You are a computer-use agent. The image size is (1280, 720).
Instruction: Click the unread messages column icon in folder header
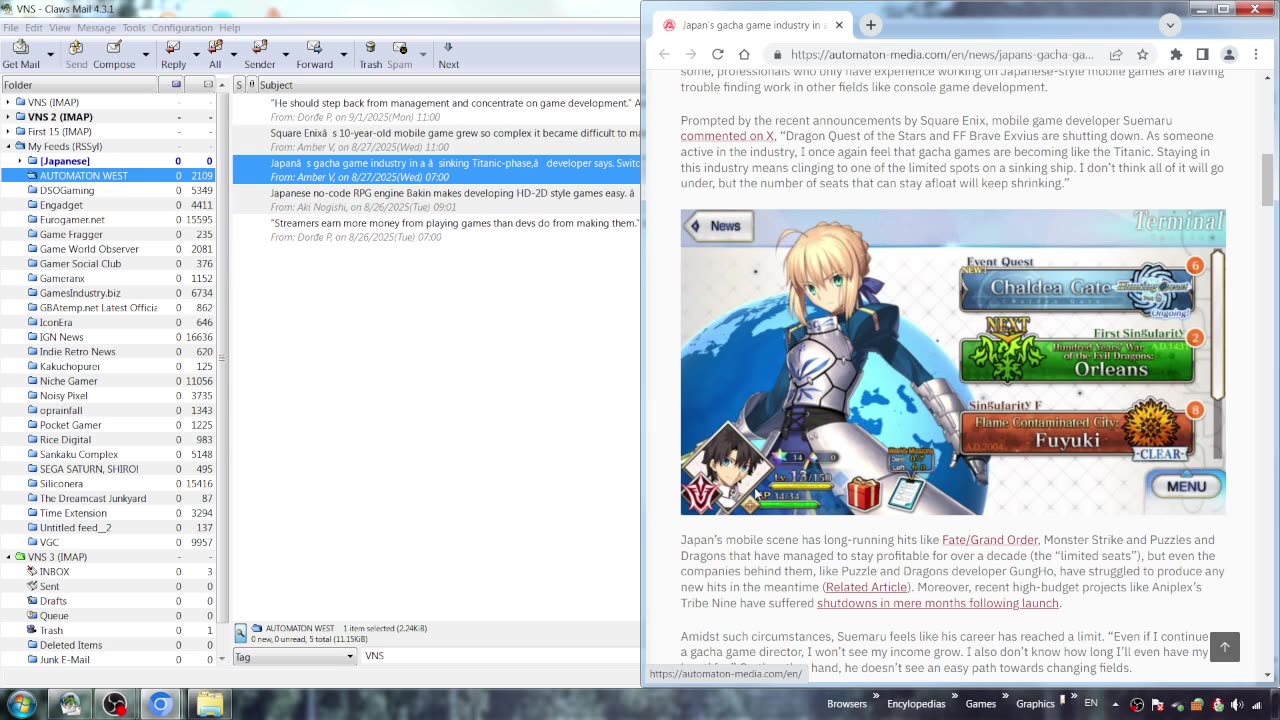pyautogui.click(x=177, y=85)
